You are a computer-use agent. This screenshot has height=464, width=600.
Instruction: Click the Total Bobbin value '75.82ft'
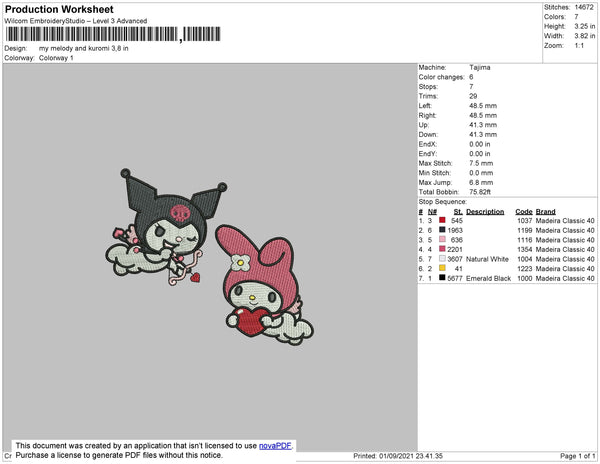(480, 192)
